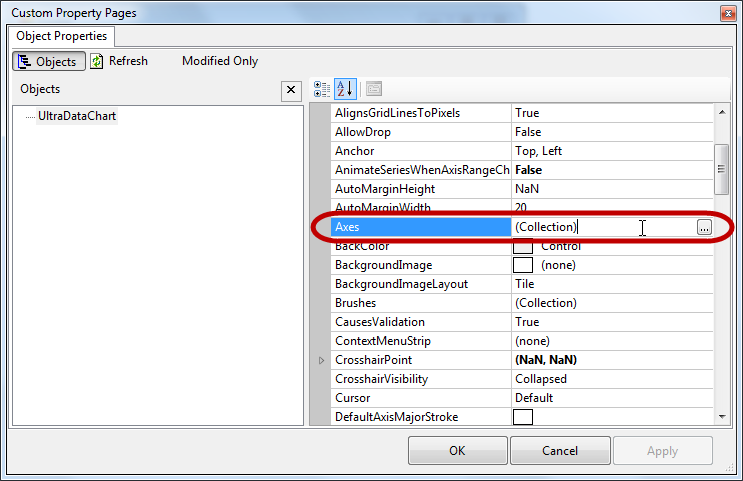Screen dimensions: 743x481
Task: Select the Alphabetical sort icon
Action: (x=344, y=89)
